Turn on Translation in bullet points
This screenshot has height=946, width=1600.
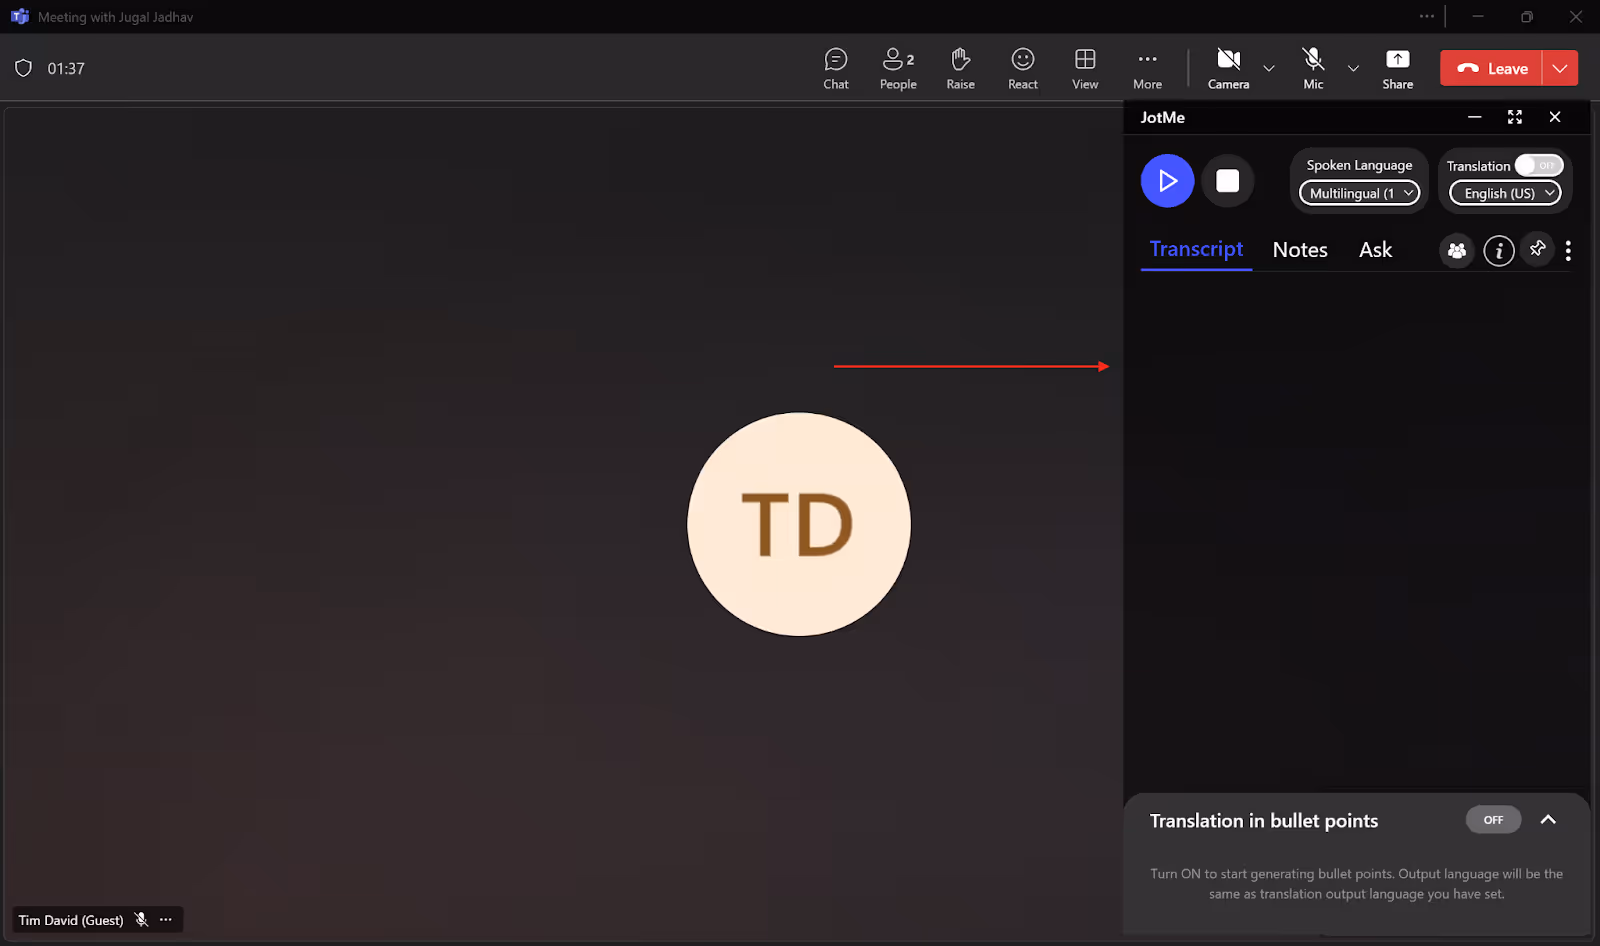click(1493, 820)
